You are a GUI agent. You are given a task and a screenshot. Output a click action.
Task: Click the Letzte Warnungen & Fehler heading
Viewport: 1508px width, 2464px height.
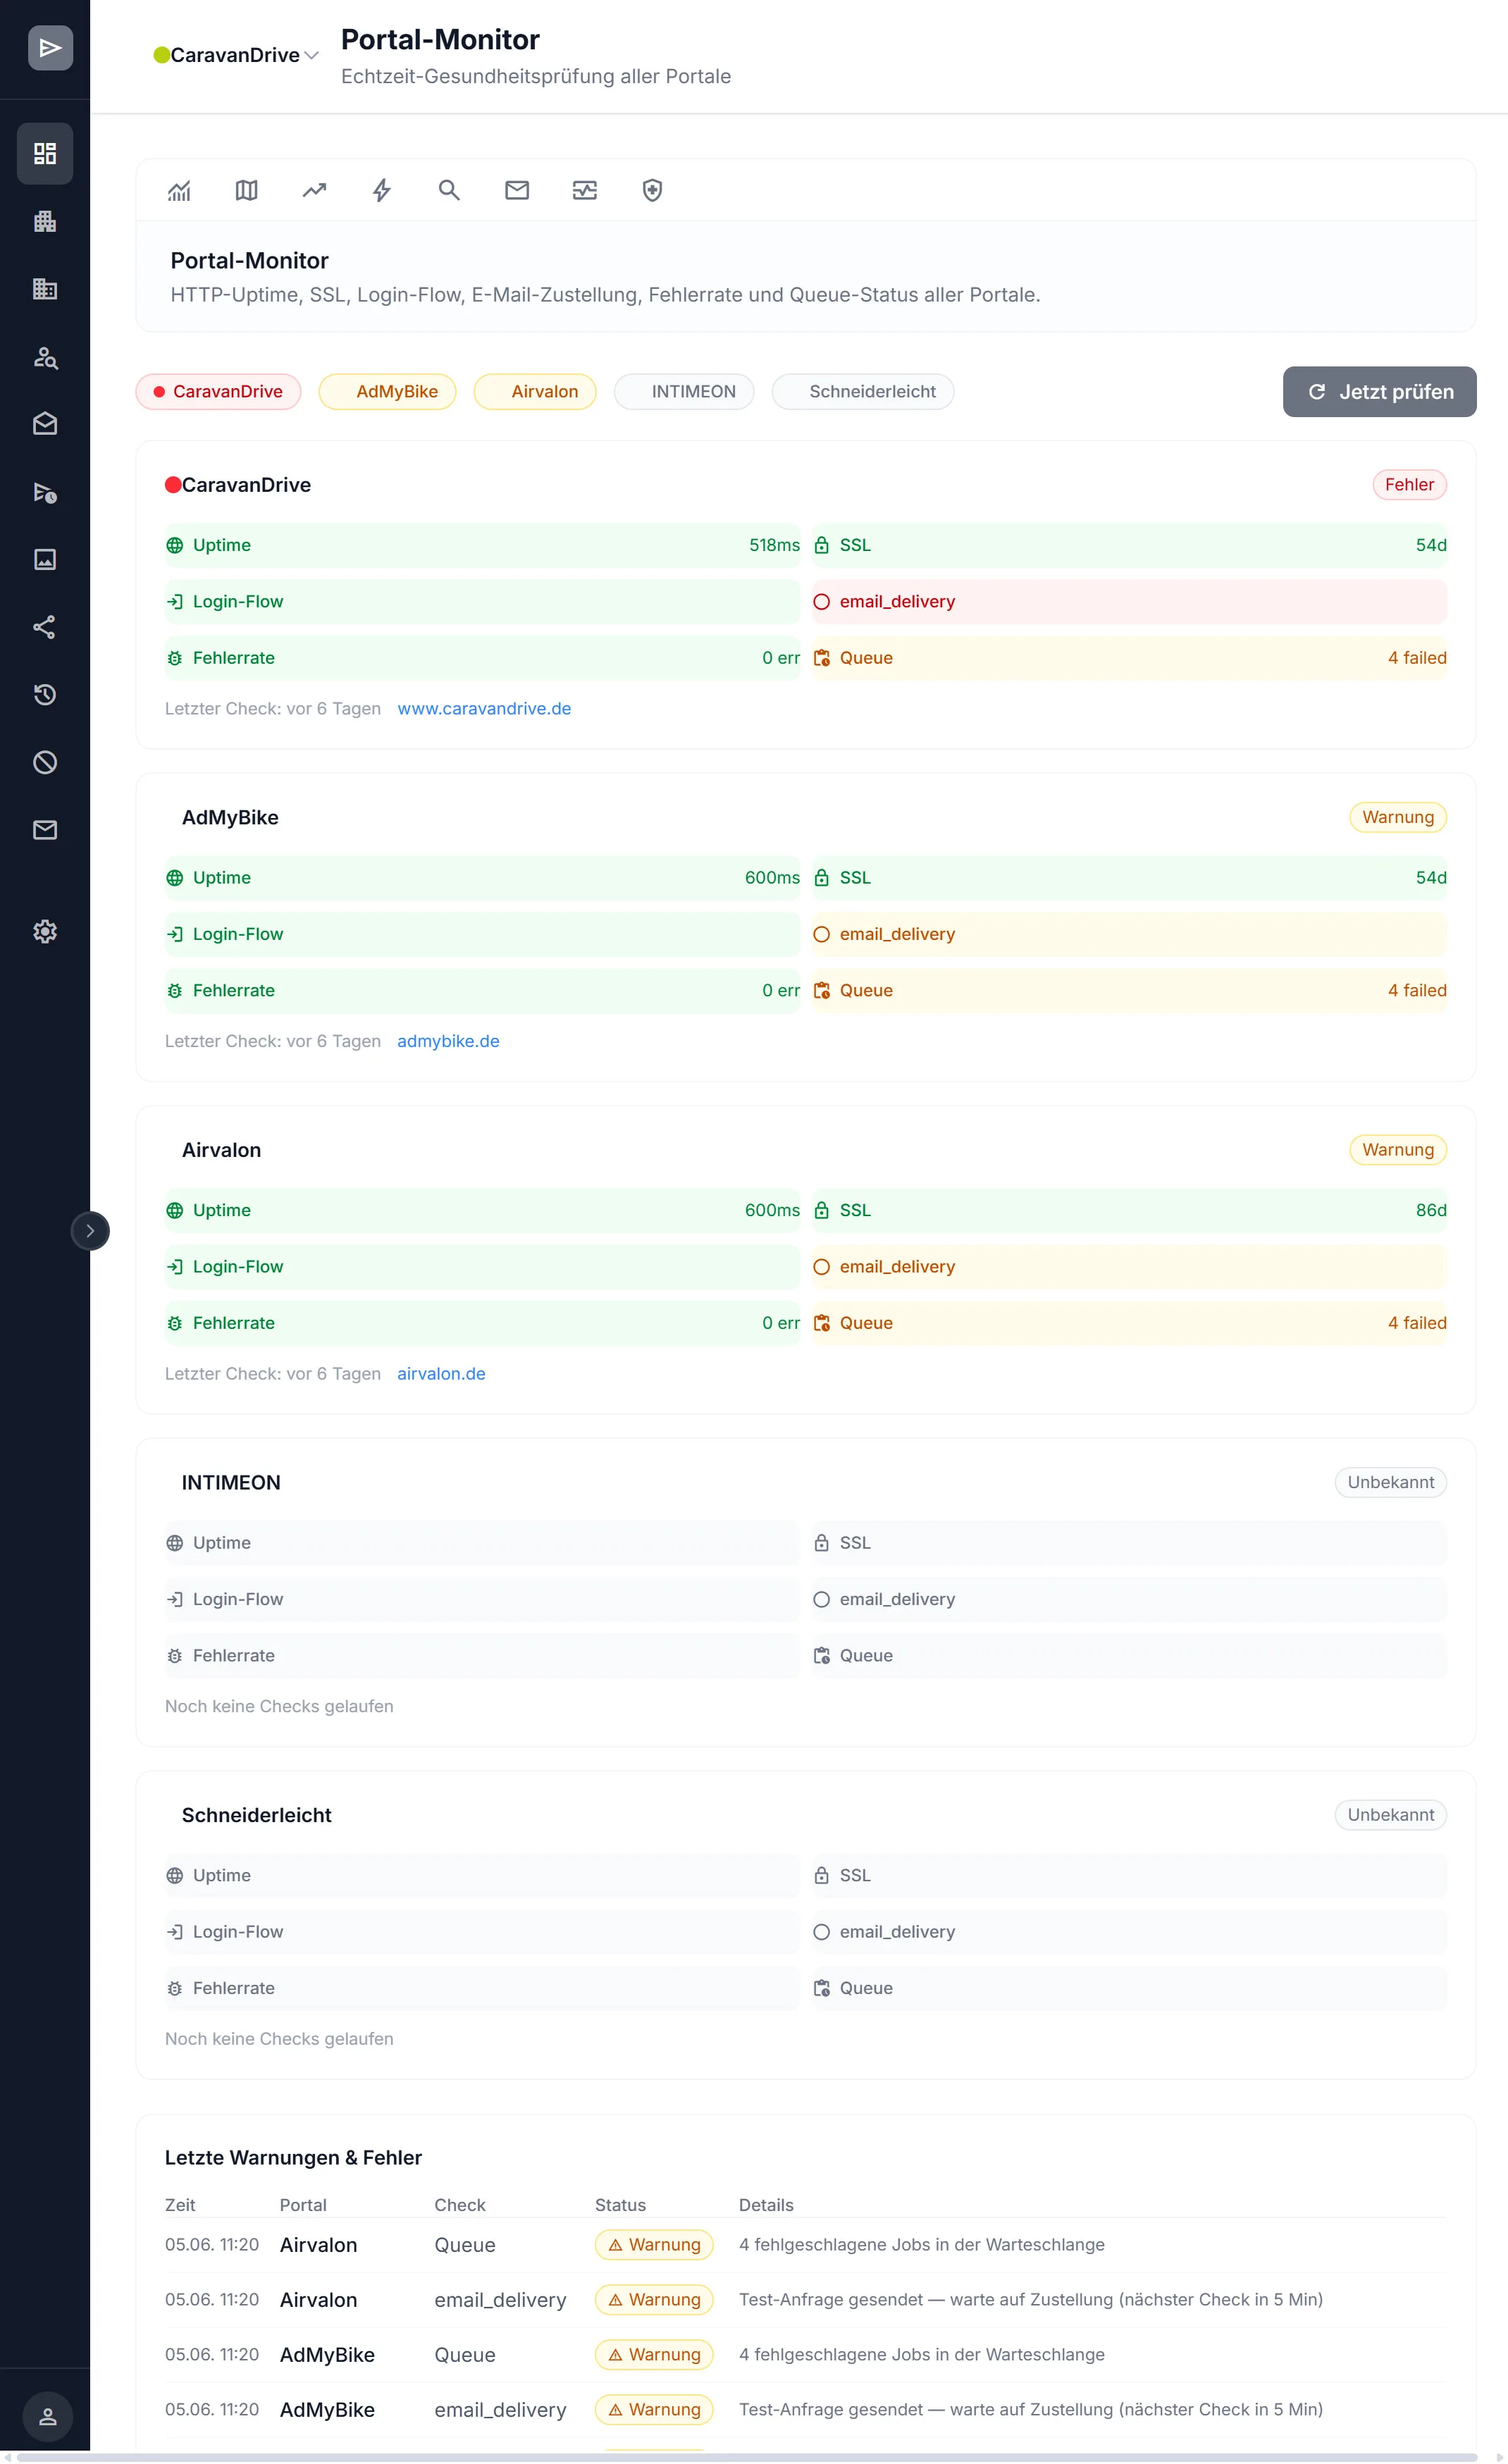coord(293,2157)
